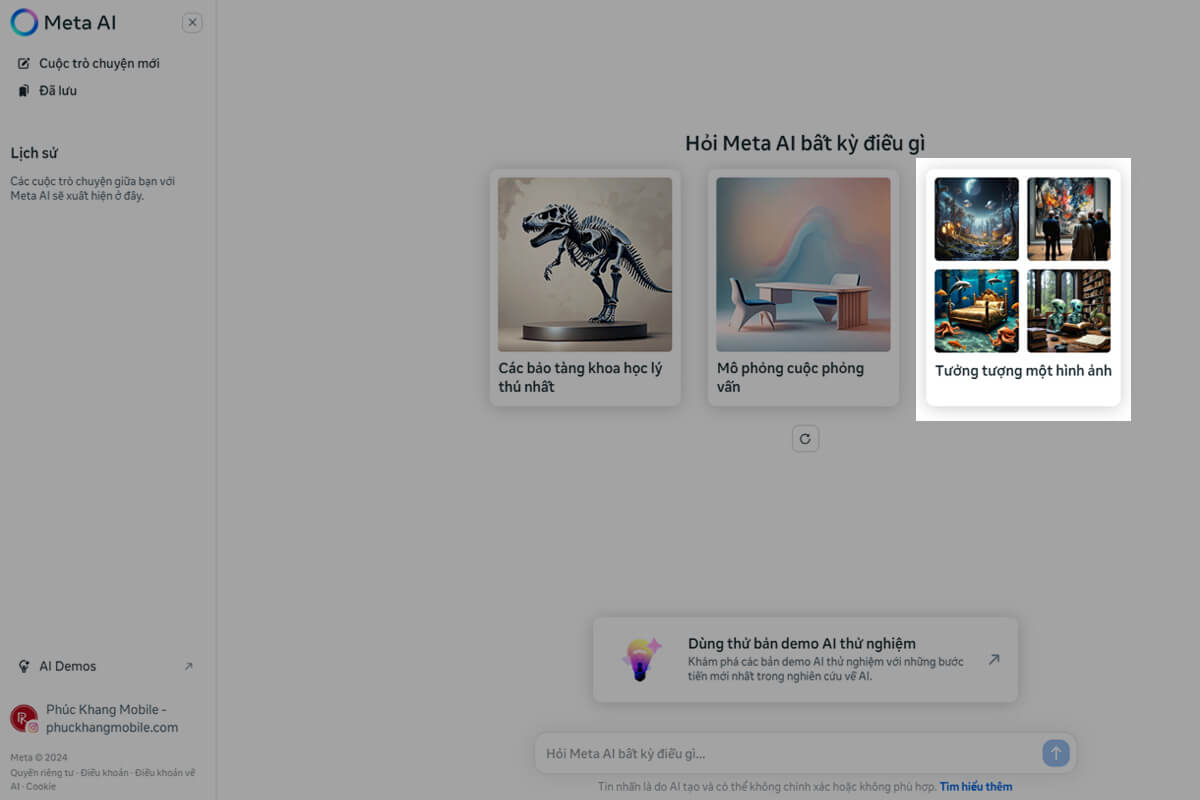Select the 'Mô phỏng cuộc phỏng vấn' card
The width and height of the screenshot is (1200, 800).
803,286
